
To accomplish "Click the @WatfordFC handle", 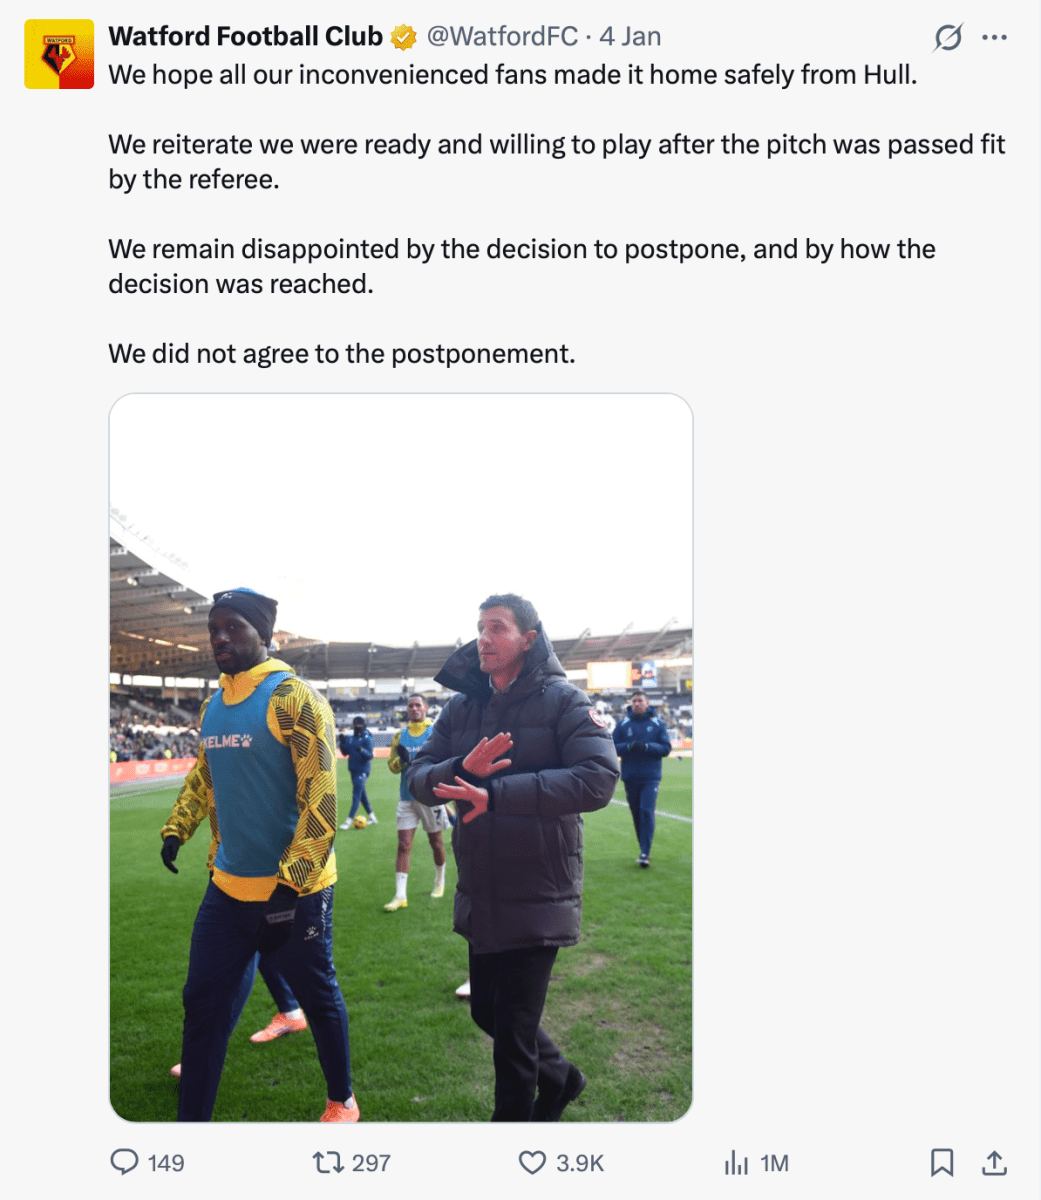I will pyautogui.click(x=502, y=36).
